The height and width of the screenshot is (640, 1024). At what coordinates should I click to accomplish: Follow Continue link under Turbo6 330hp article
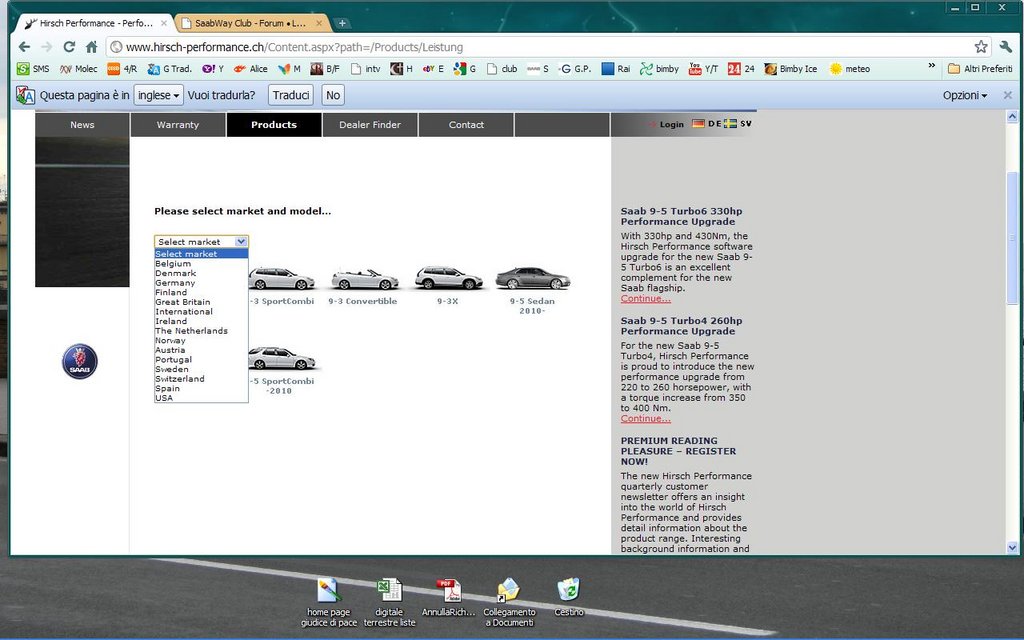coord(645,298)
